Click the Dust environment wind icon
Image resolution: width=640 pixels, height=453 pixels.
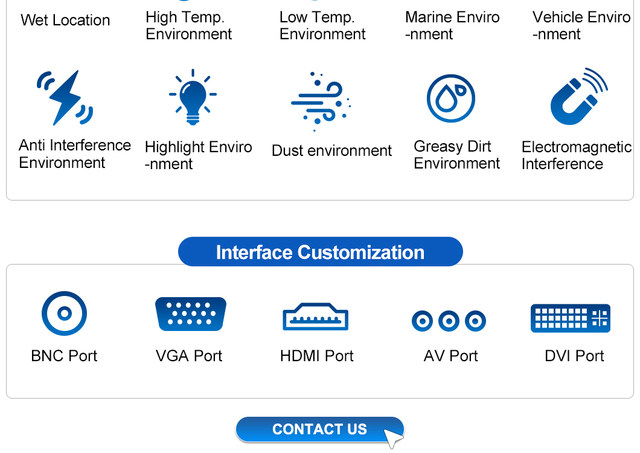(x=321, y=101)
